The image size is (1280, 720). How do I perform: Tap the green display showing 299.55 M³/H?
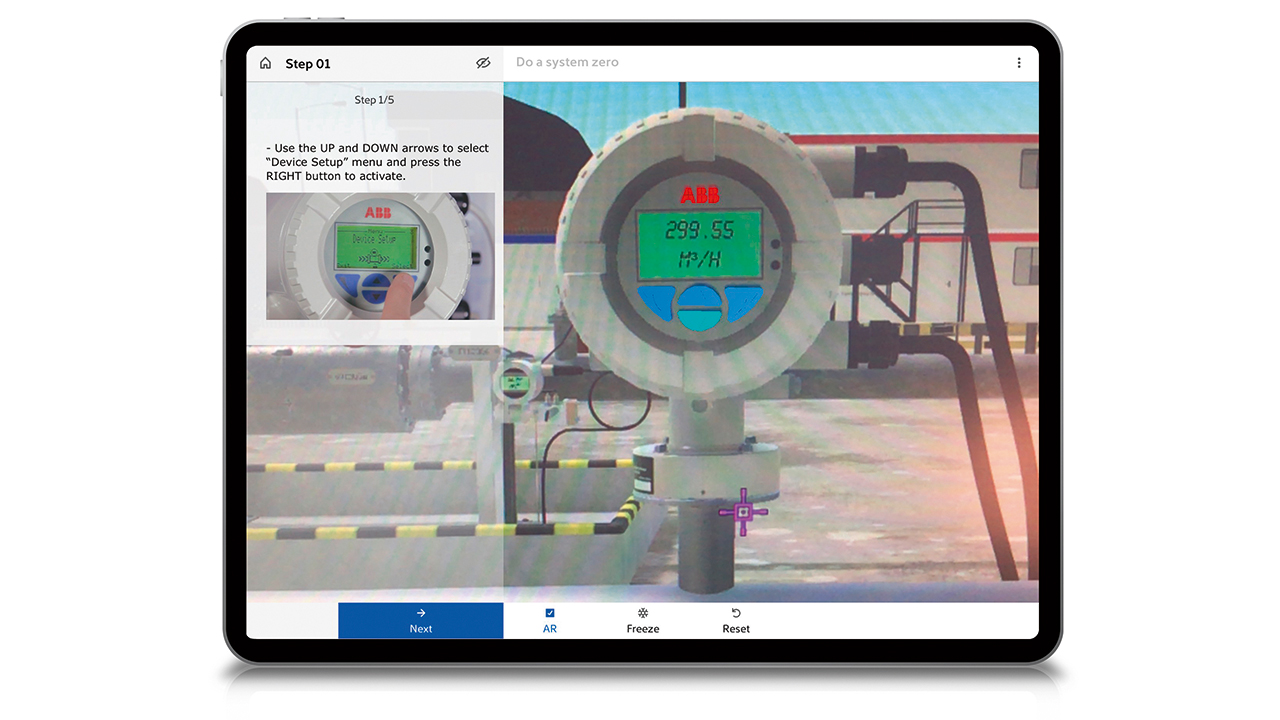(699, 243)
